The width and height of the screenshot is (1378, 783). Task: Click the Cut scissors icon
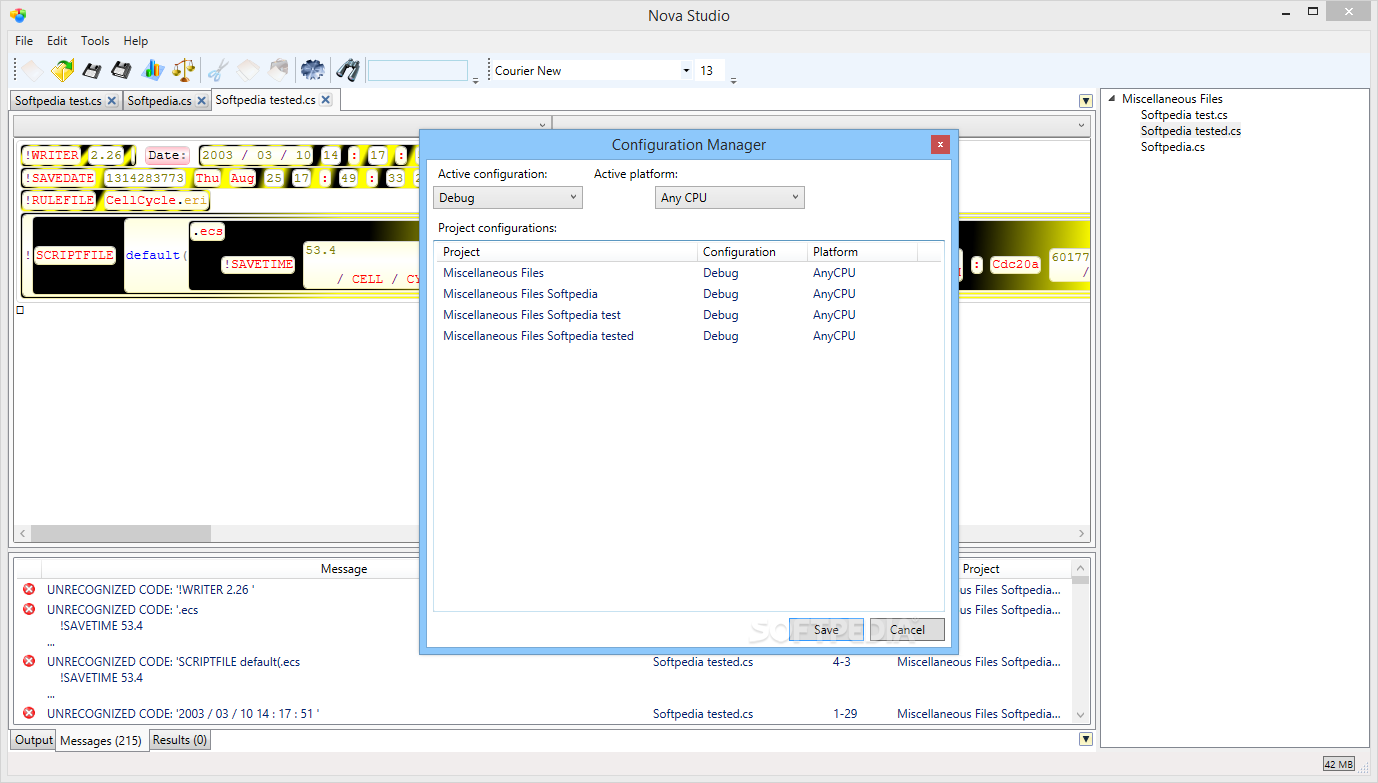[x=218, y=70]
